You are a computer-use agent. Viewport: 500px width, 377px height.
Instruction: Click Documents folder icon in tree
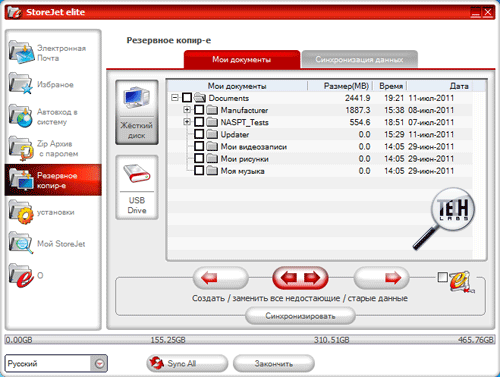tap(200, 98)
